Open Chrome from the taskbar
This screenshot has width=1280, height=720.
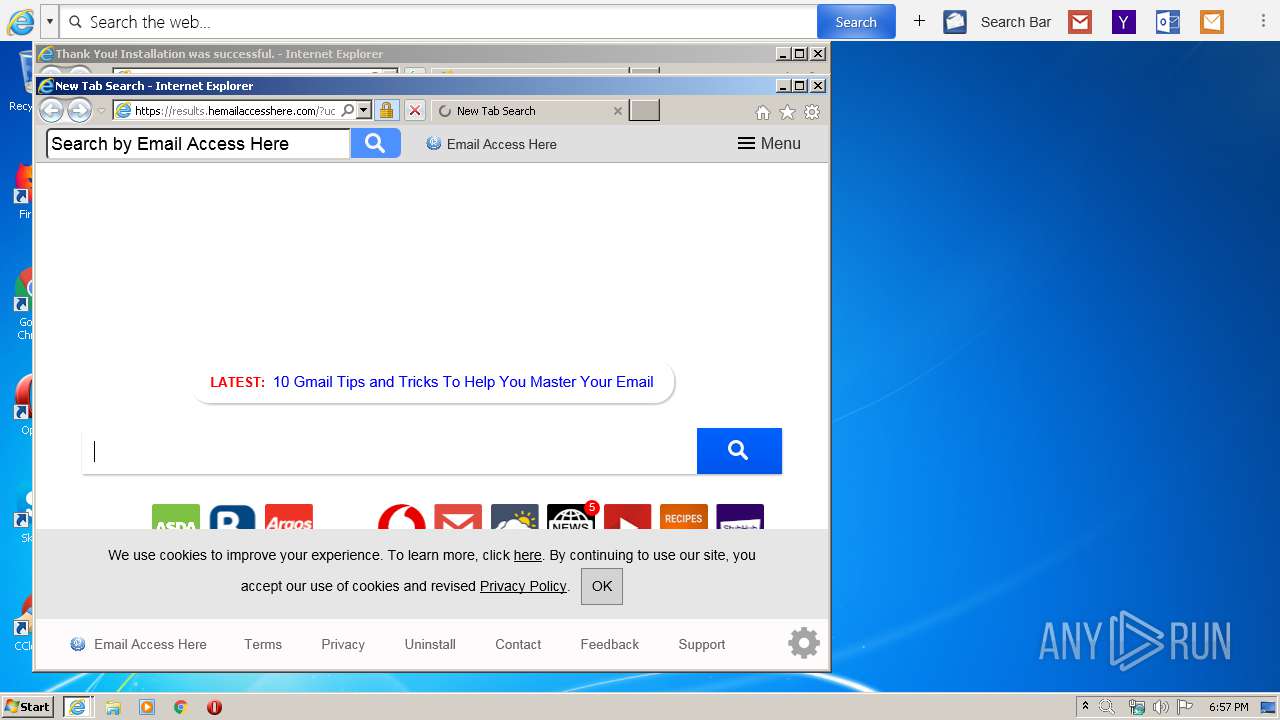(x=180, y=707)
